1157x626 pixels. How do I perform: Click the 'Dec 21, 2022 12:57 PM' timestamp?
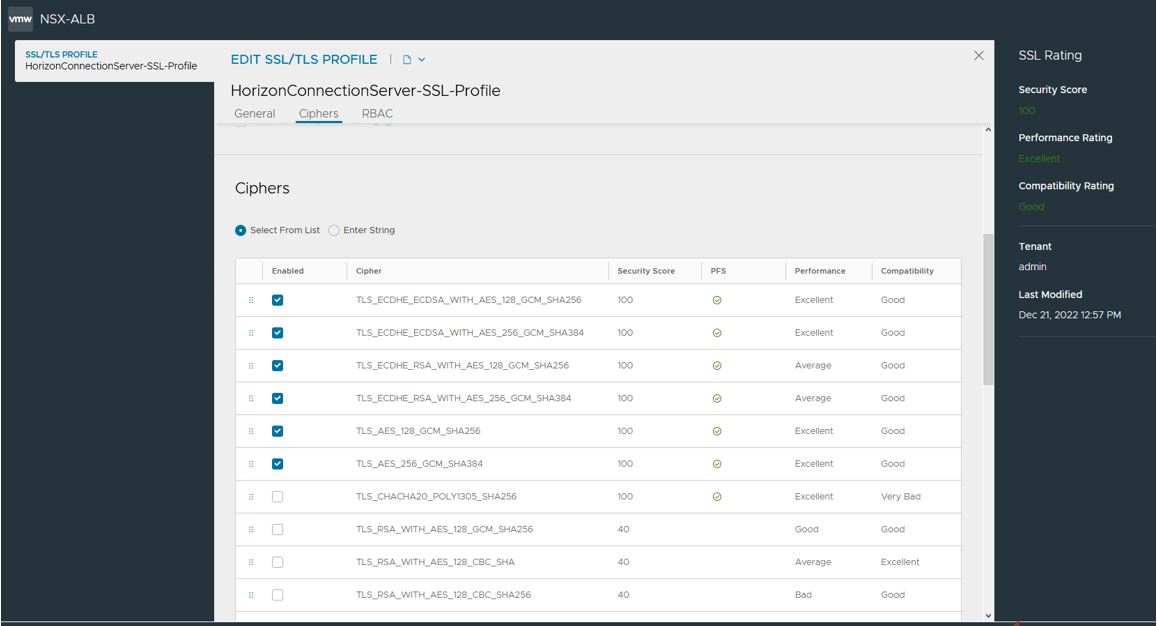click(1069, 315)
